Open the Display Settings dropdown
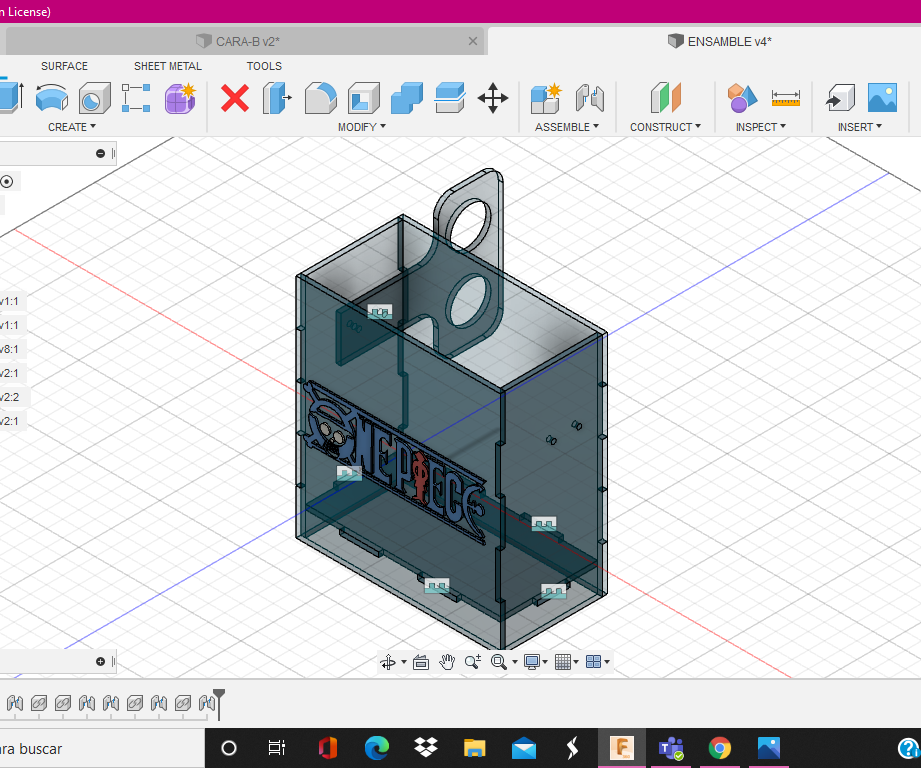This screenshot has width=921, height=768. click(535, 662)
